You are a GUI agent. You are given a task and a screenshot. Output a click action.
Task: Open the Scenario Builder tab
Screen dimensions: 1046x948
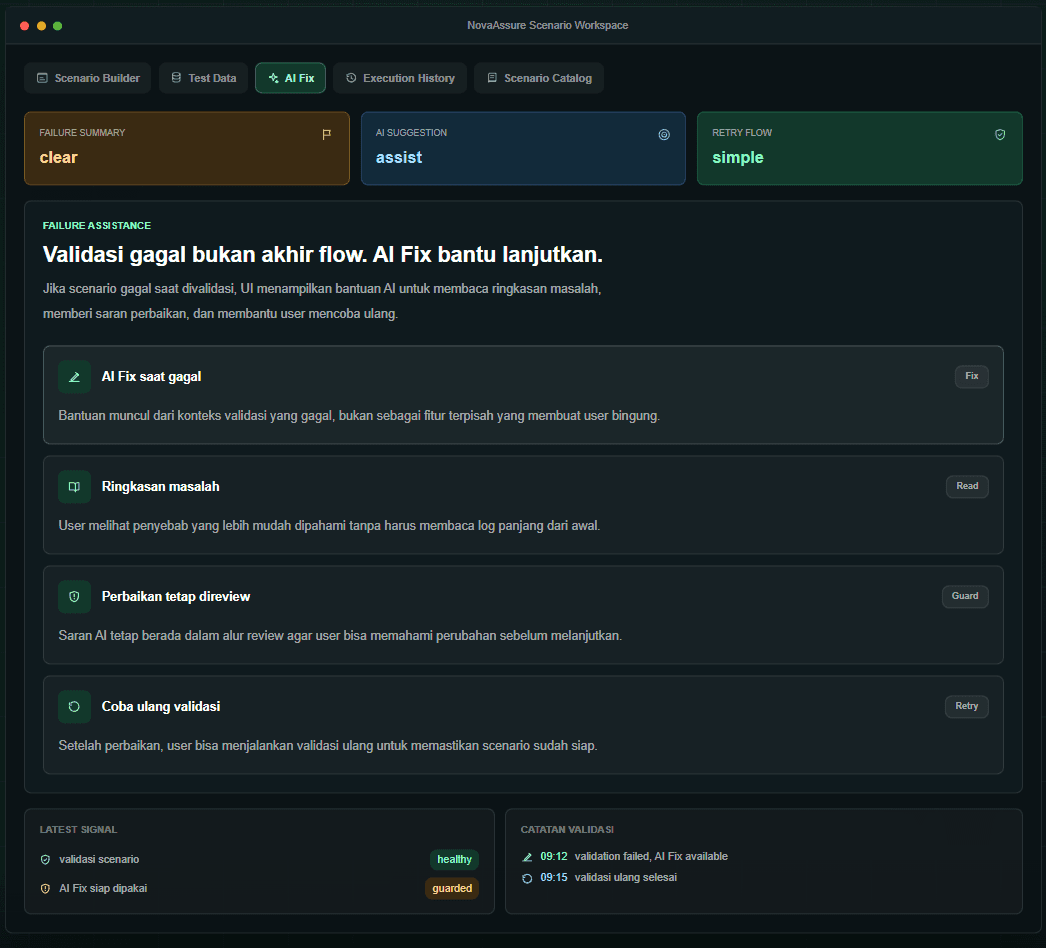click(x=87, y=78)
